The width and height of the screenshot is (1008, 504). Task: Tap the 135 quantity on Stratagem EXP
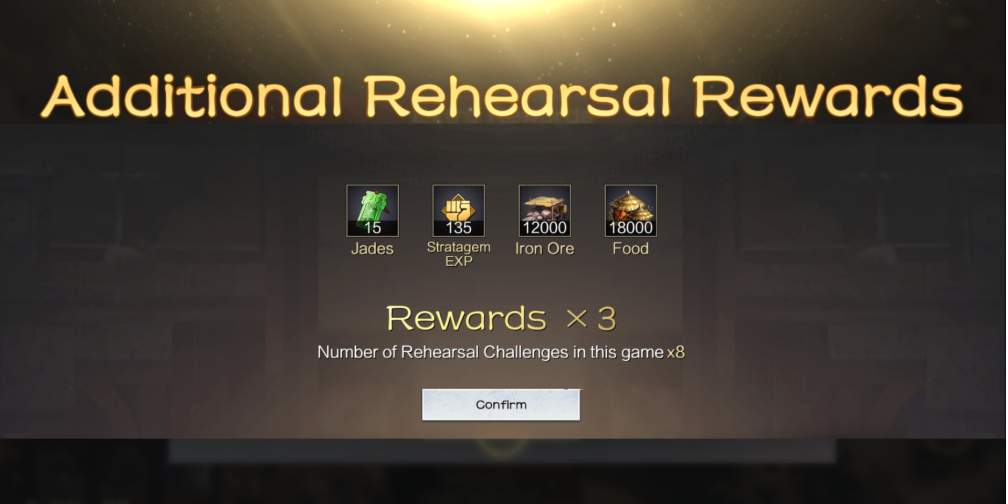[458, 228]
